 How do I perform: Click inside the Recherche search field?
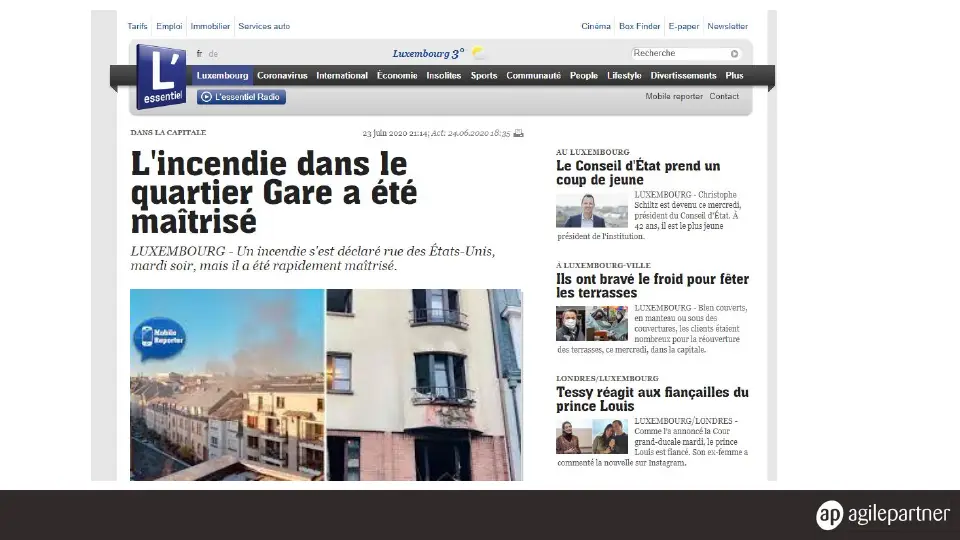(x=680, y=53)
